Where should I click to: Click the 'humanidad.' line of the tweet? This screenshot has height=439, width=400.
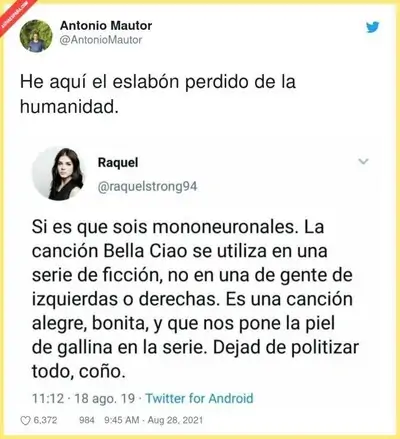tap(69, 107)
